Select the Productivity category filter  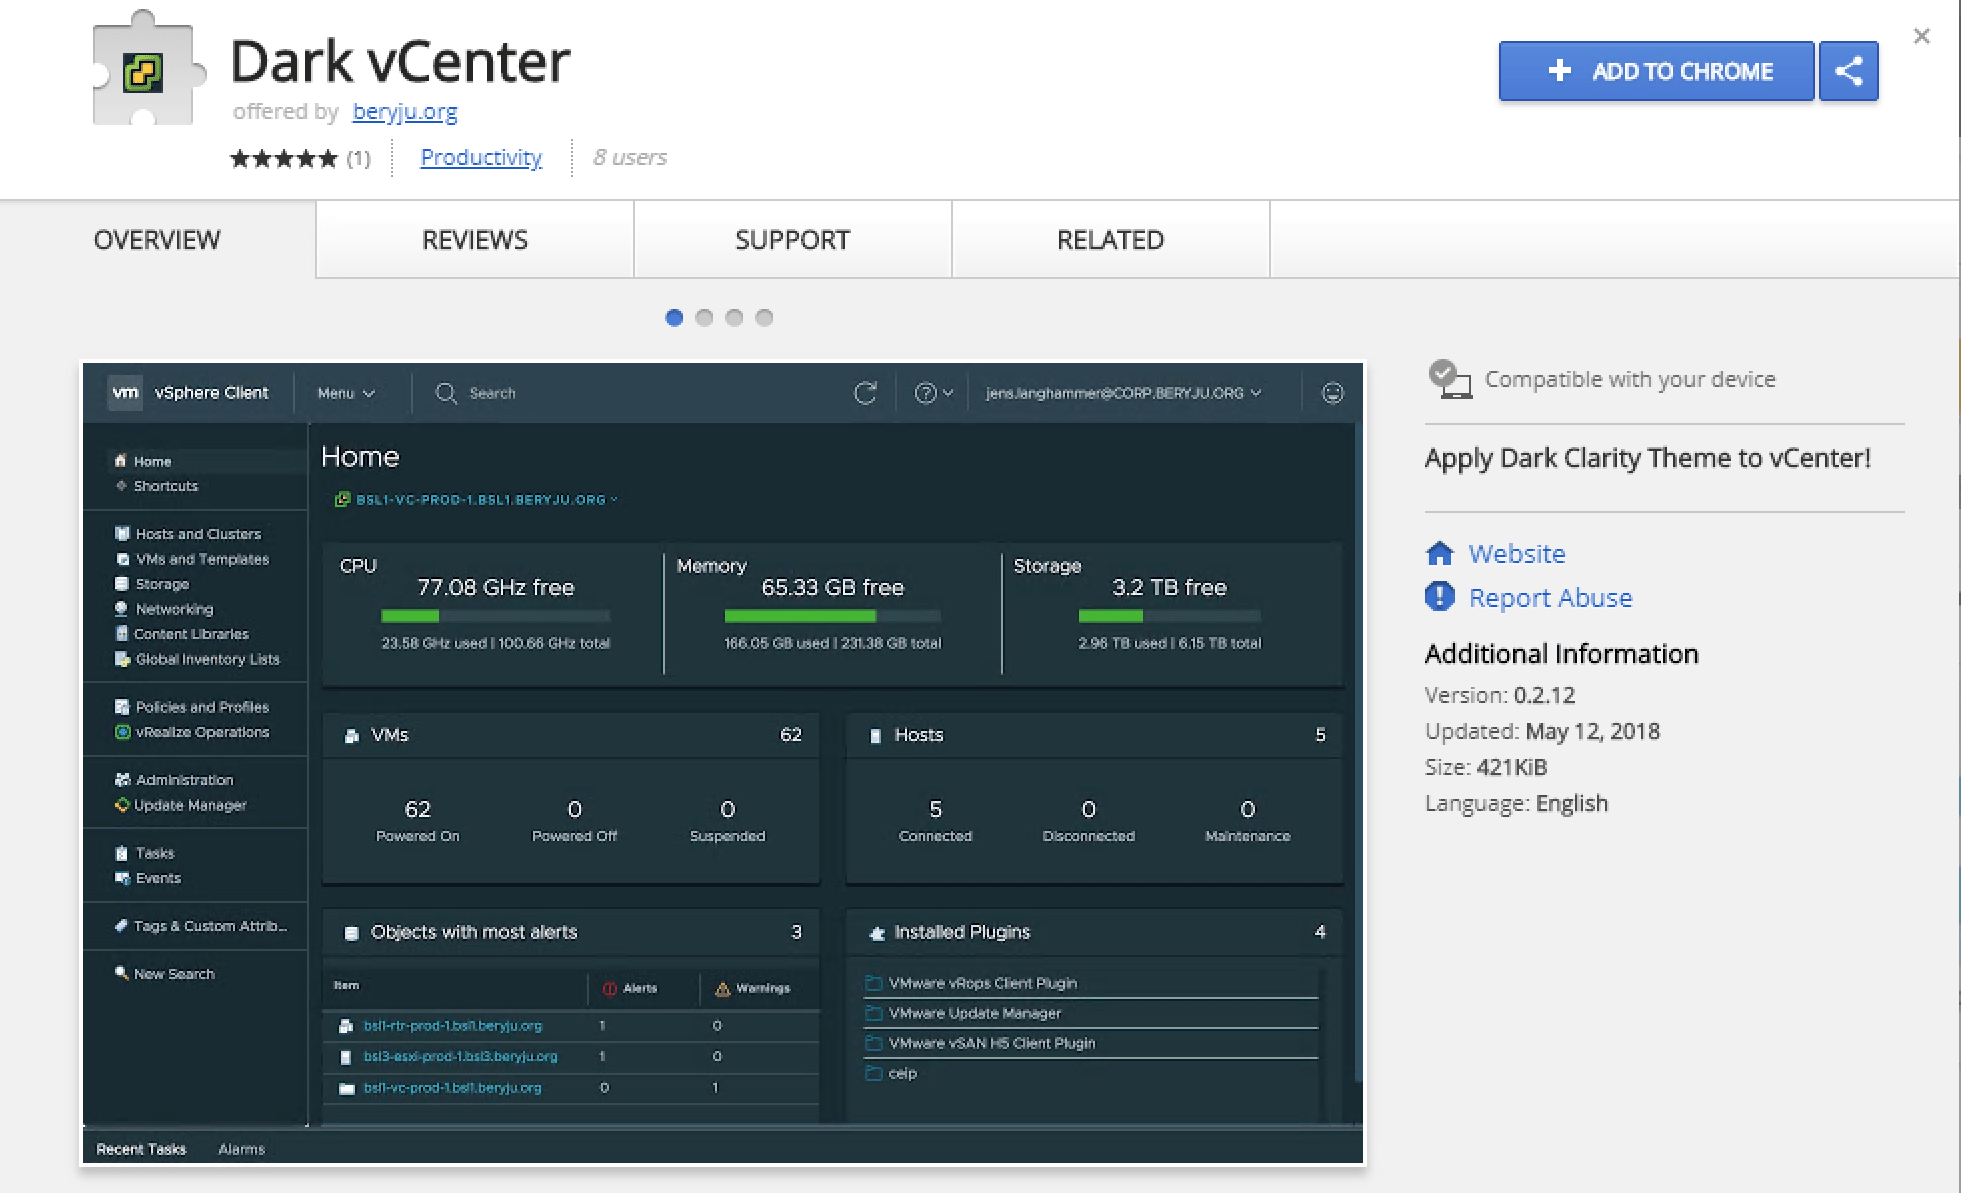[480, 157]
